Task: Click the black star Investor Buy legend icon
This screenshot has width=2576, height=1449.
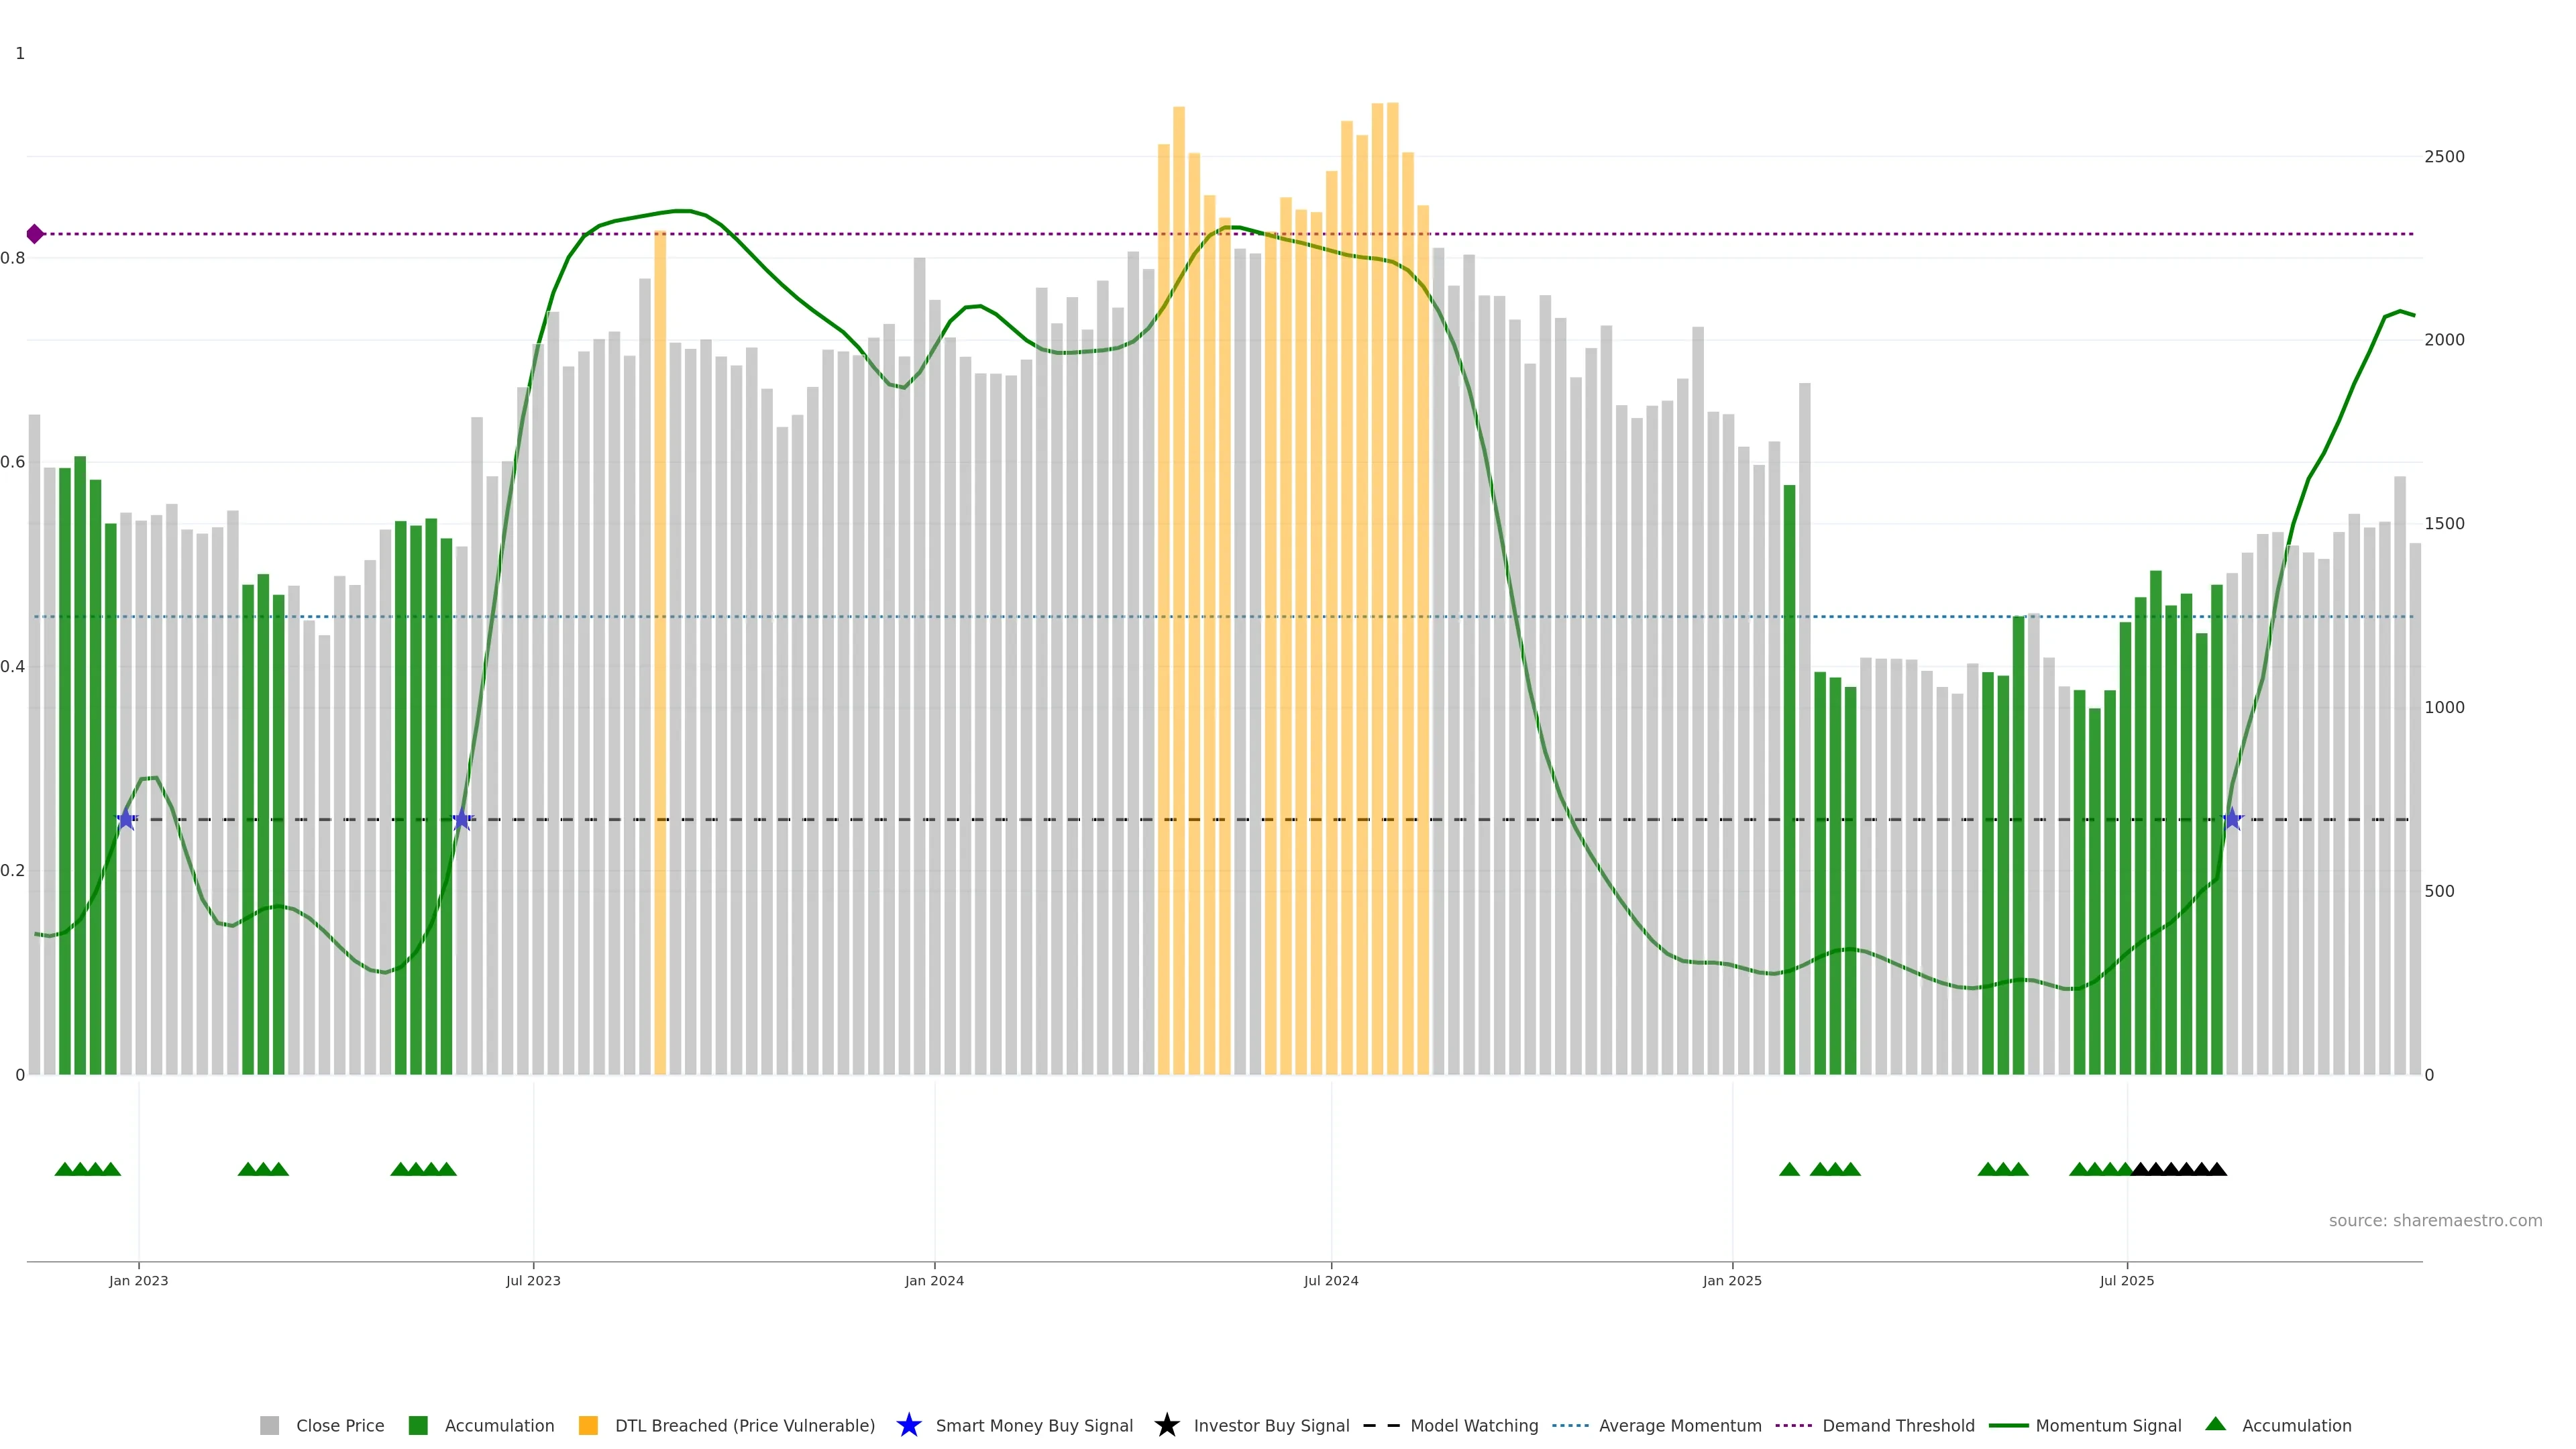Action: [1166, 1425]
